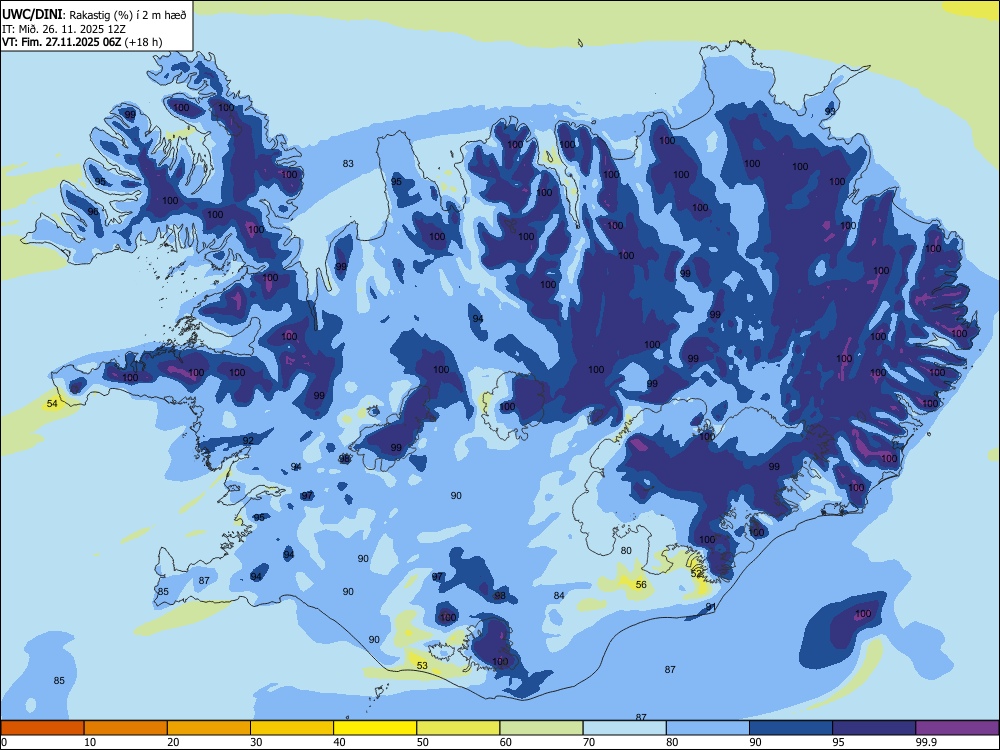The image size is (1000, 750).
Task: Click the '83' humidity value on the map
Action: click(348, 163)
